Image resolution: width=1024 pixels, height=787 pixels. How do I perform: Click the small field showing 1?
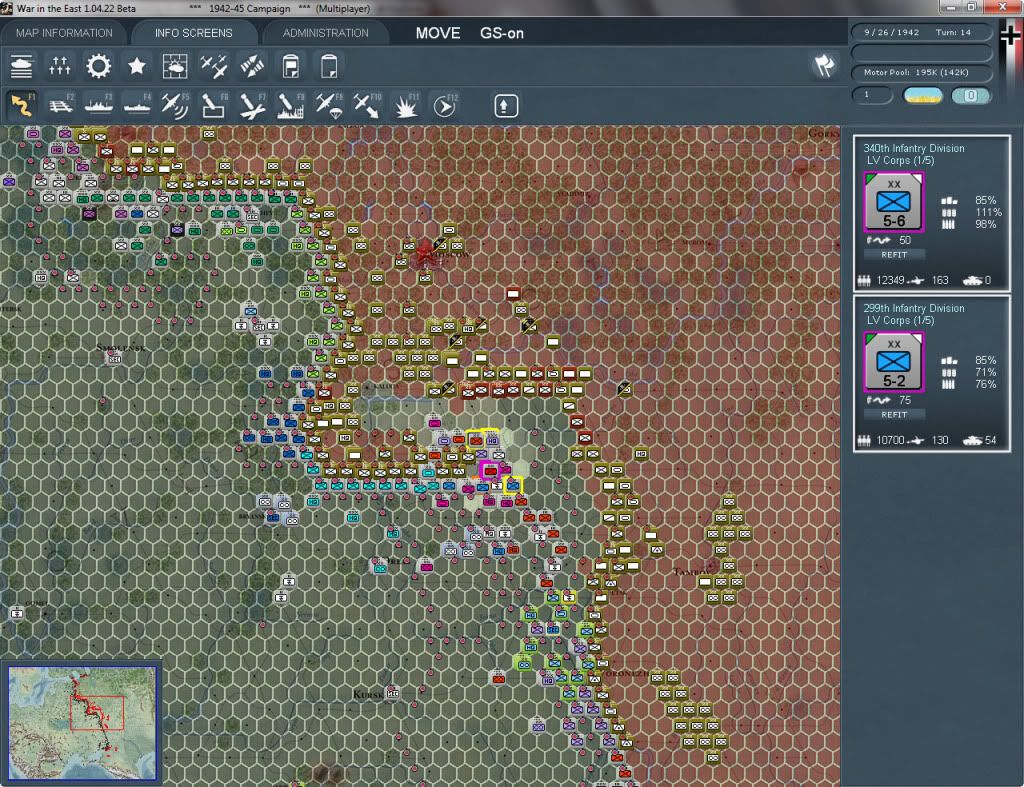(872, 95)
